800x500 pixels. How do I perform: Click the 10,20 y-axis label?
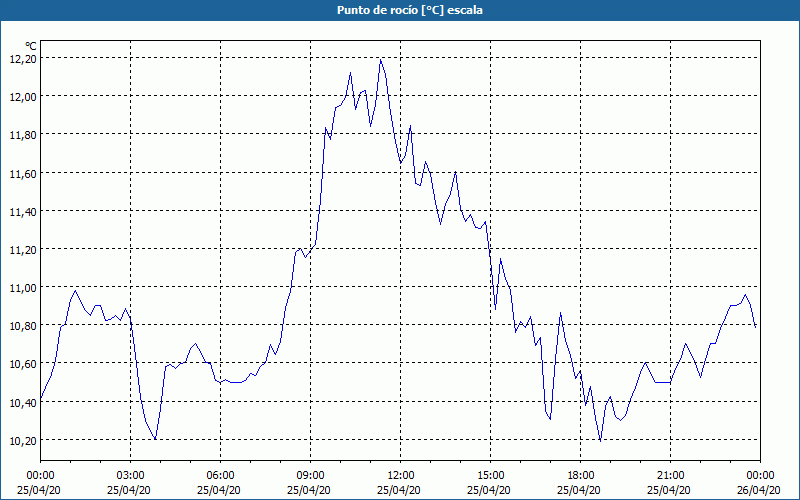(x=23, y=441)
